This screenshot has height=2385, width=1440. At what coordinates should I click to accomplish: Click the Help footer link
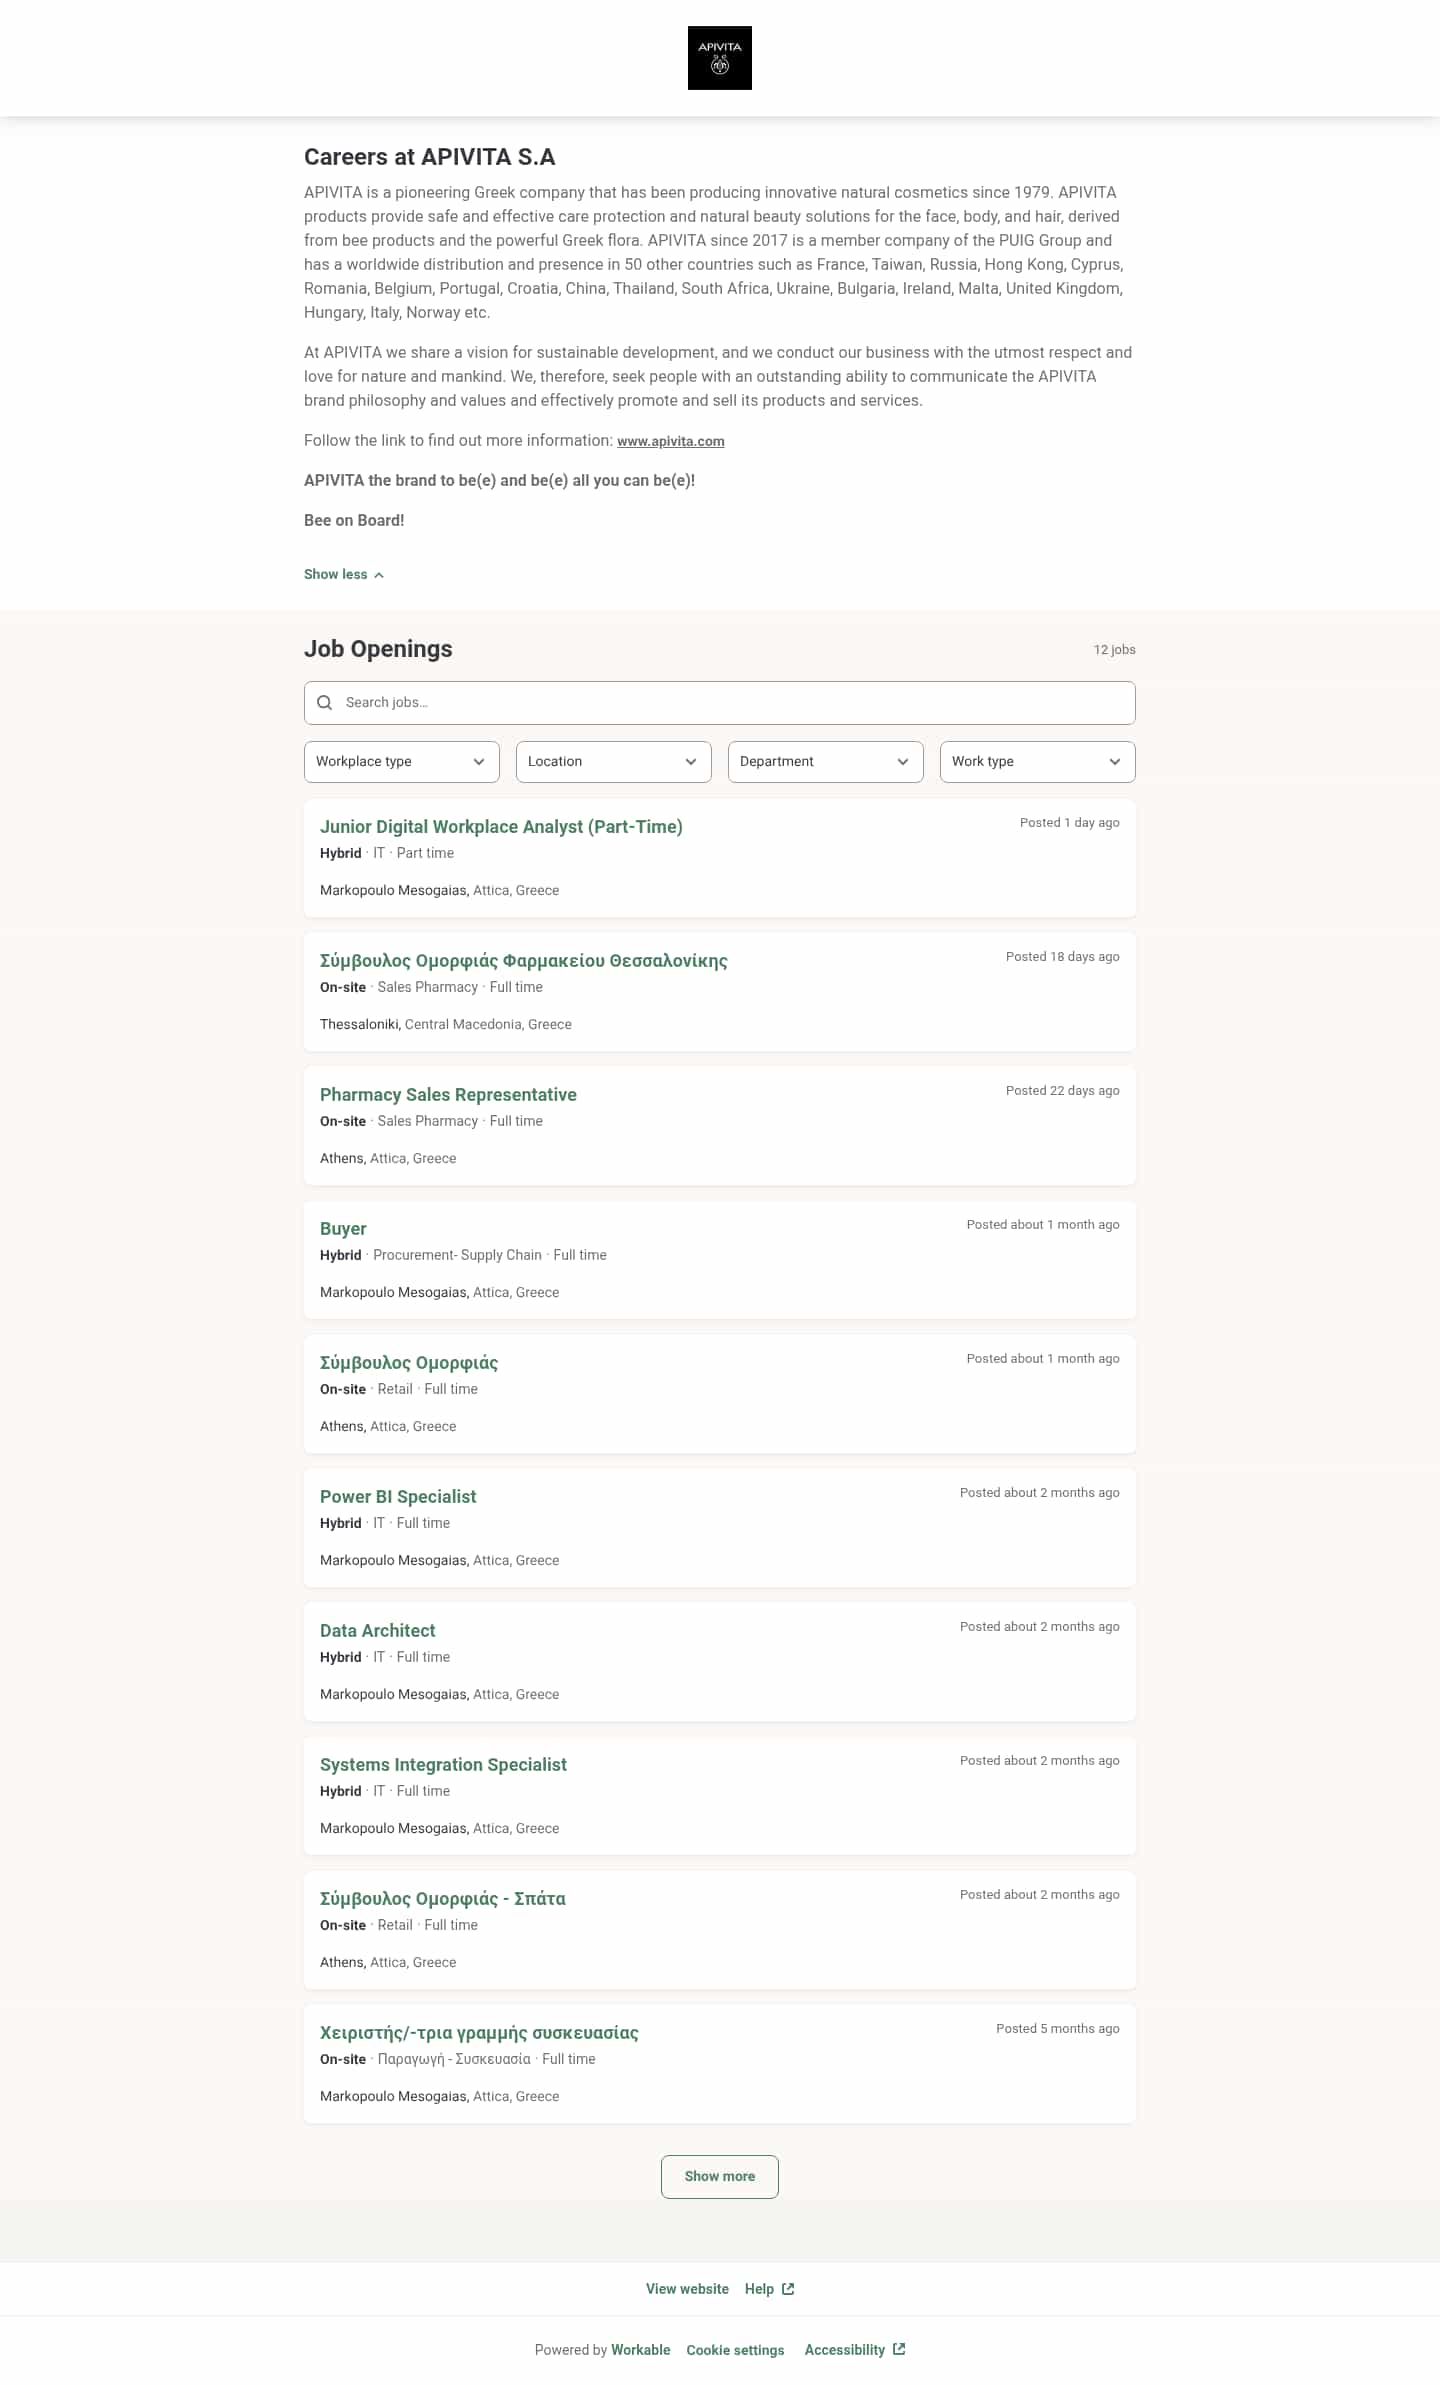[x=759, y=2289]
